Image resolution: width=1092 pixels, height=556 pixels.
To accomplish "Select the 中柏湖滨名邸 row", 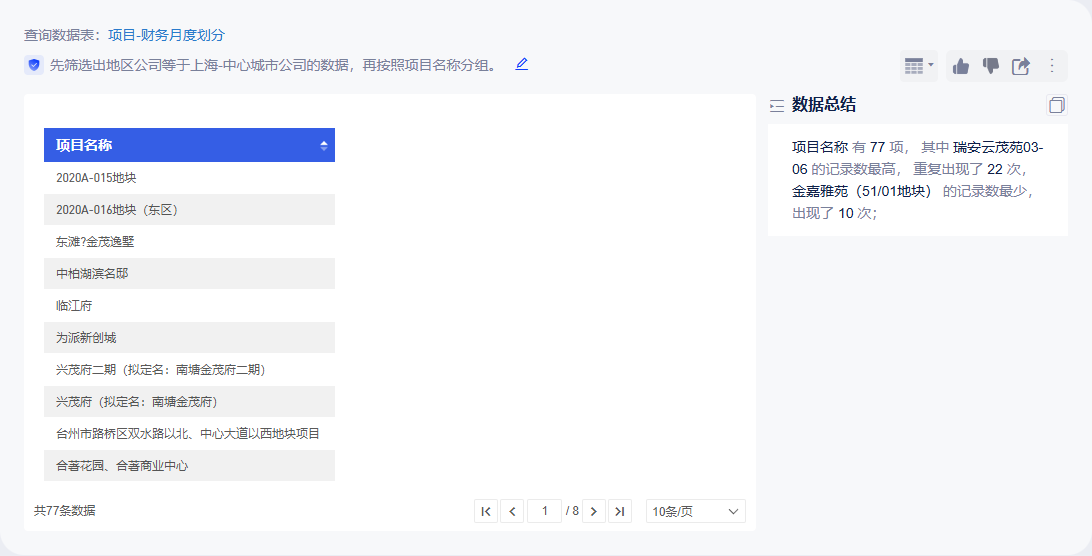I will [x=189, y=274].
